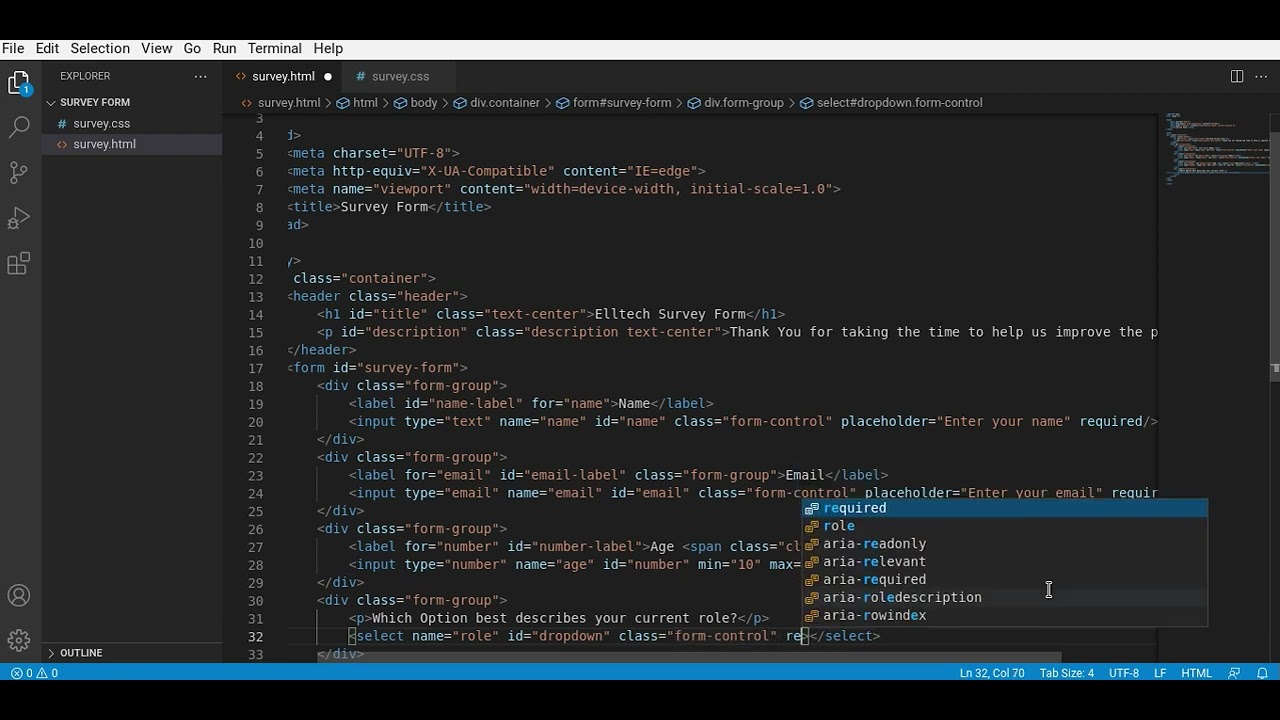
Task: Change HTML language mode
Action: 1196,673
